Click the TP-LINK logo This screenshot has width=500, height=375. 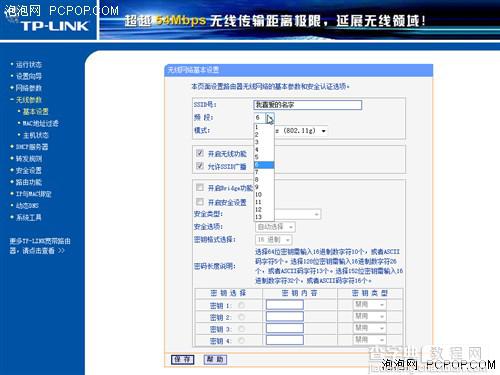[55, 26]
